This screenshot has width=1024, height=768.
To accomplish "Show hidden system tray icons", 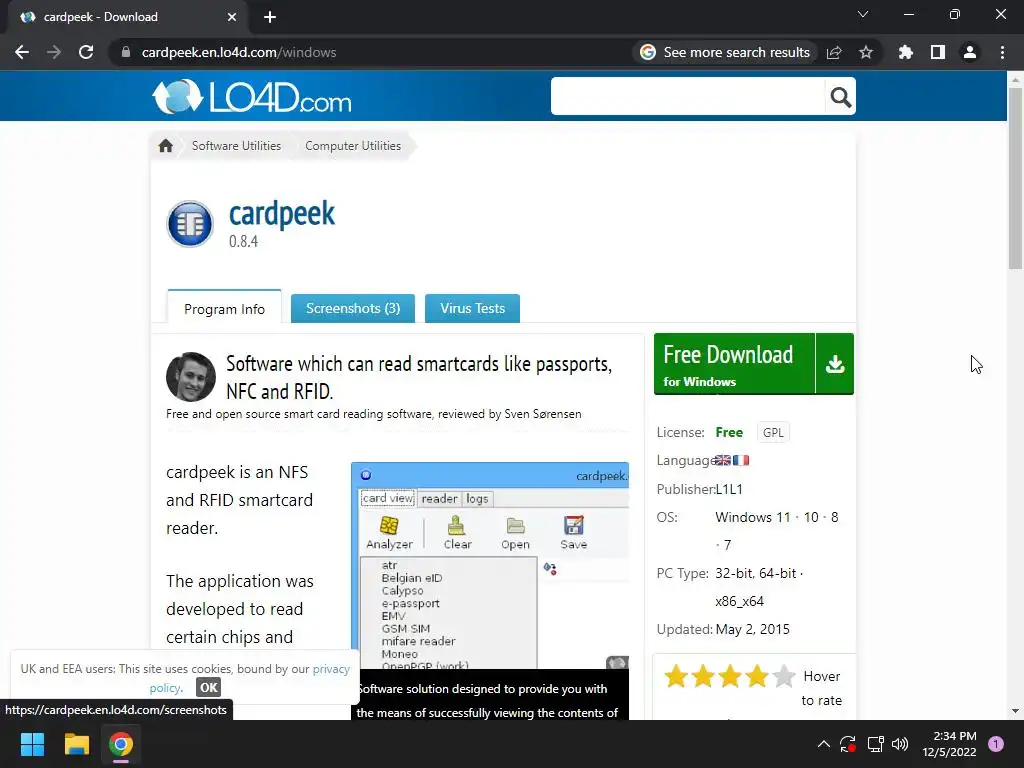I will 824,744.
